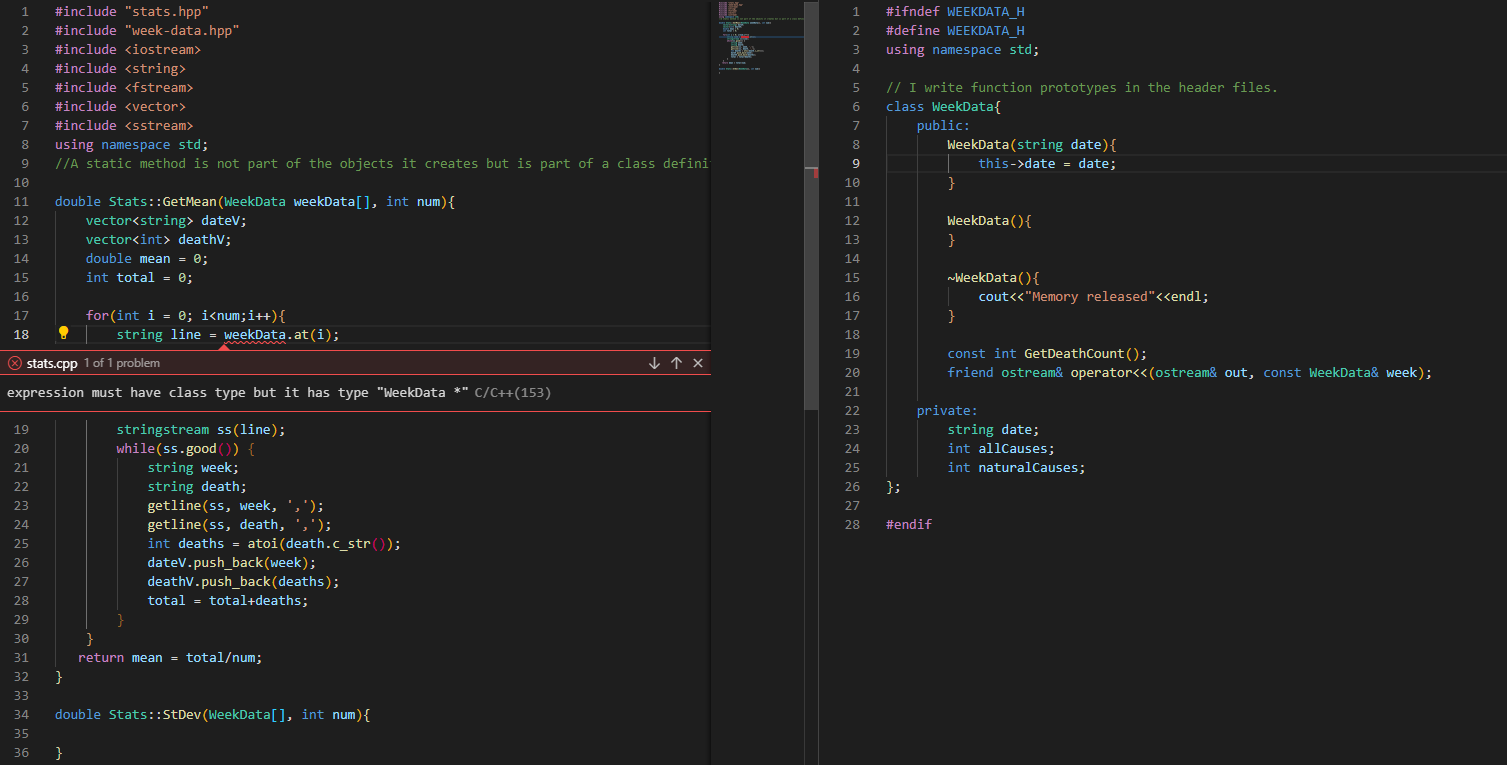This screenshot has width=1507, height=765.
Task: Click the "vector<int> deathV;" declaration
Action: point(158,240)
